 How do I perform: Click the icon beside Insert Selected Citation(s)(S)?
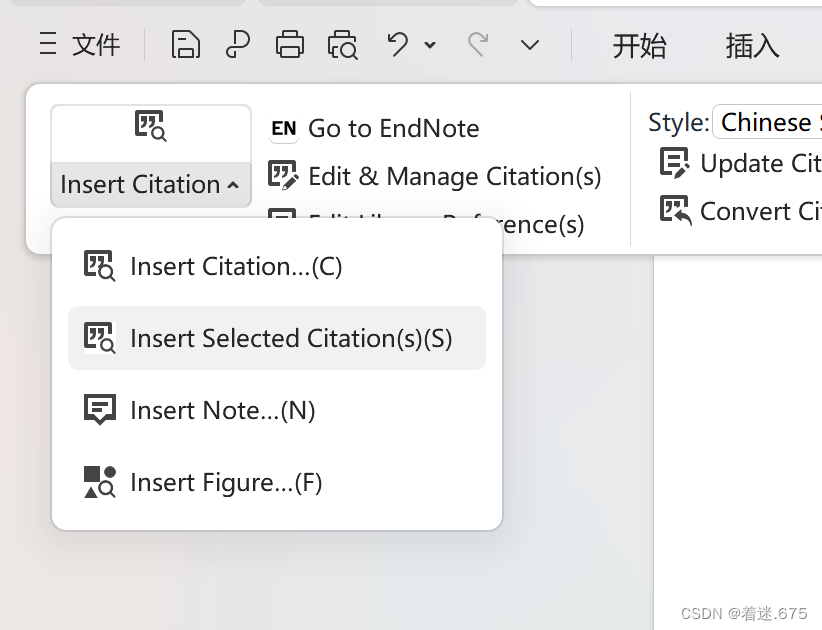[99, 338]
